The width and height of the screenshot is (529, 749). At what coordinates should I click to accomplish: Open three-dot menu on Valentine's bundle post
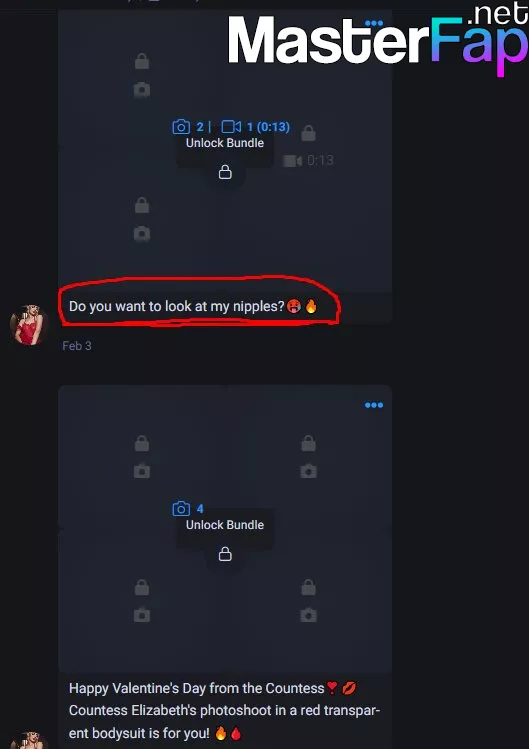374,405
